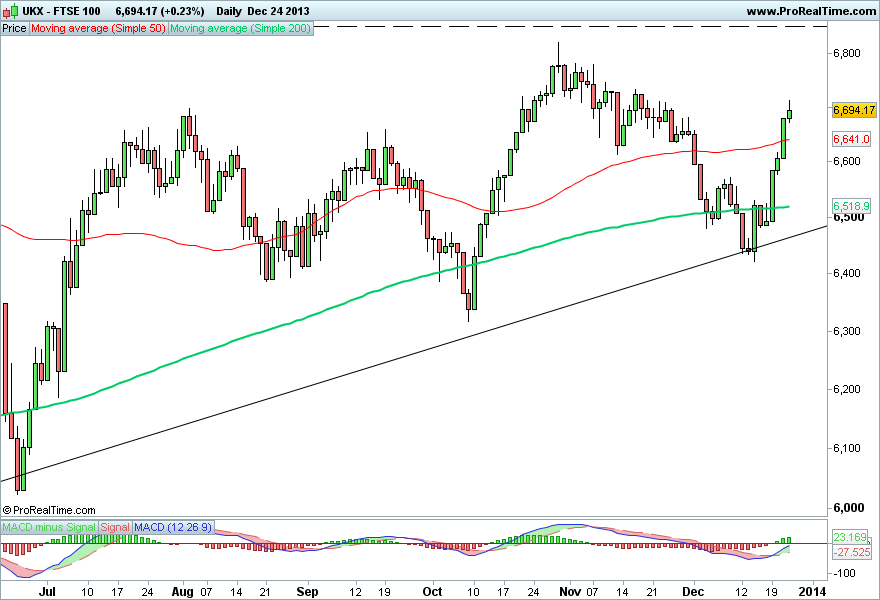The width and height of the screenshot is (880, 600).
Task: Click the Oct date axis label
Action: [432, 592]
